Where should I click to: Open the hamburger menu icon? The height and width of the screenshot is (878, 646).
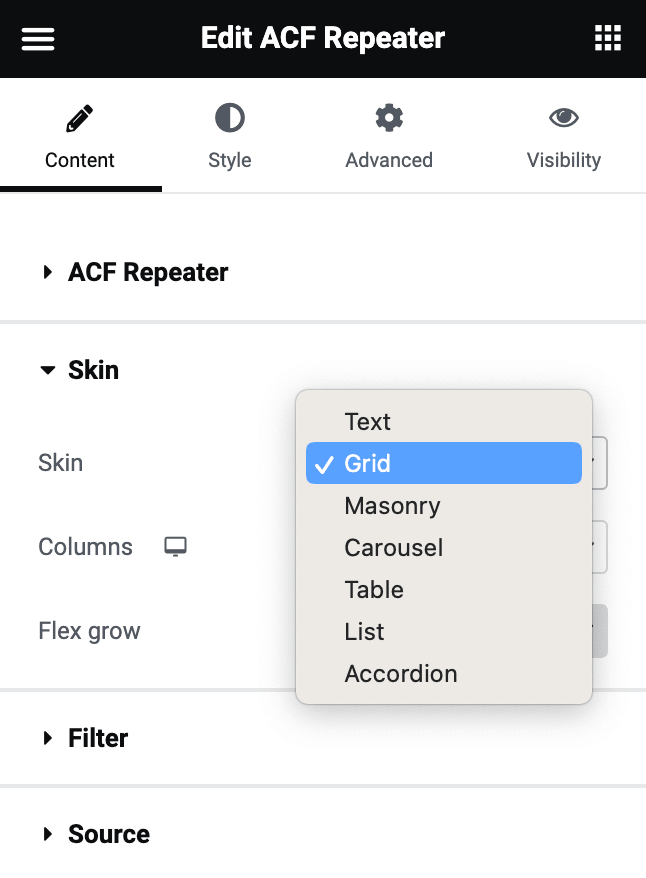tap(38, 39)
